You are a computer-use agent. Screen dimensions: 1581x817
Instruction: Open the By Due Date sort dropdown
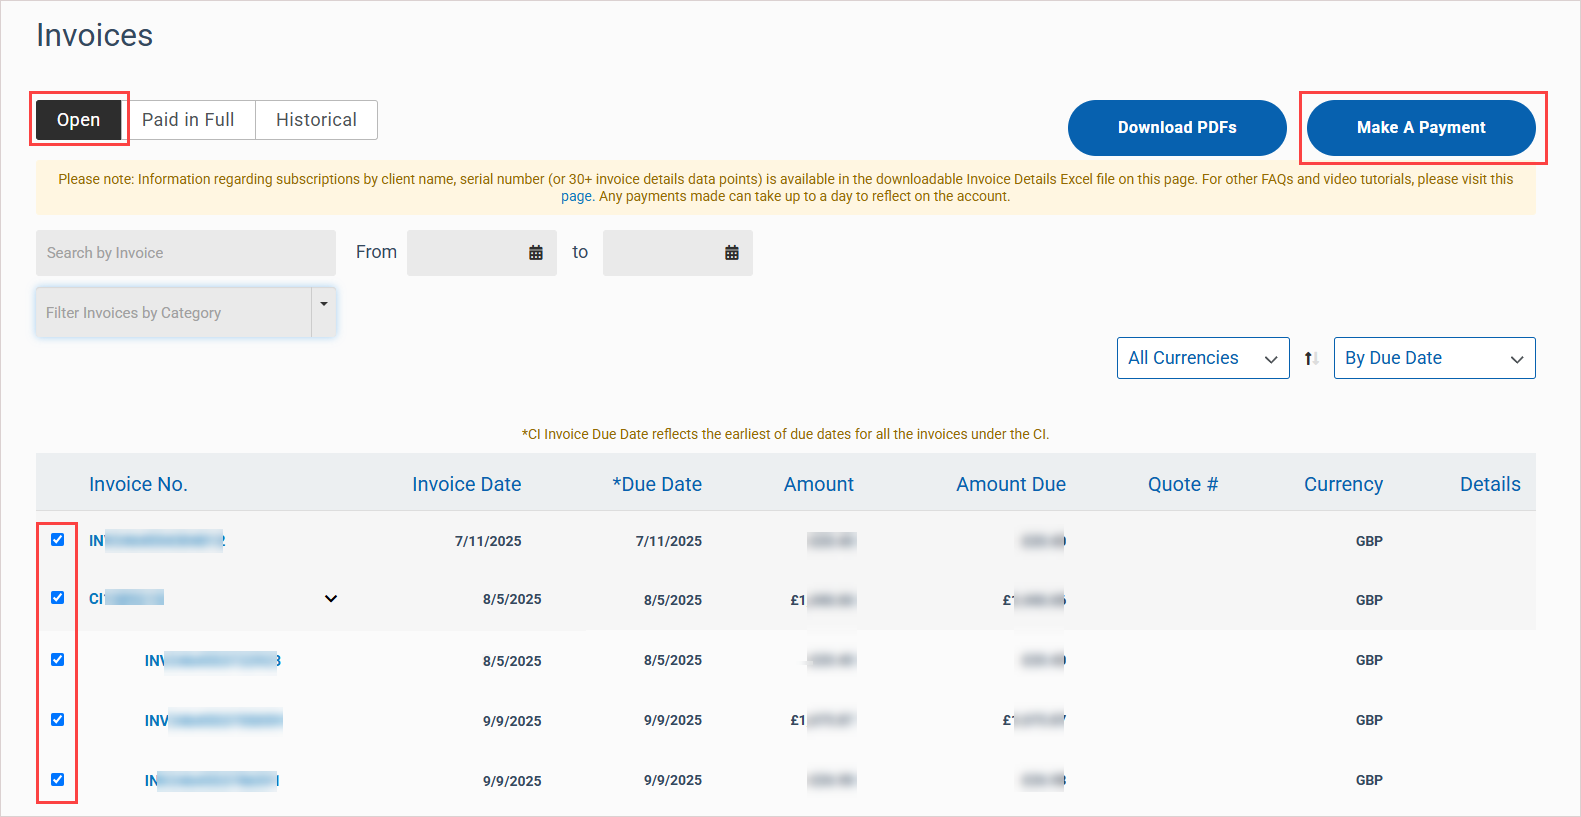tap(1433, 358)
